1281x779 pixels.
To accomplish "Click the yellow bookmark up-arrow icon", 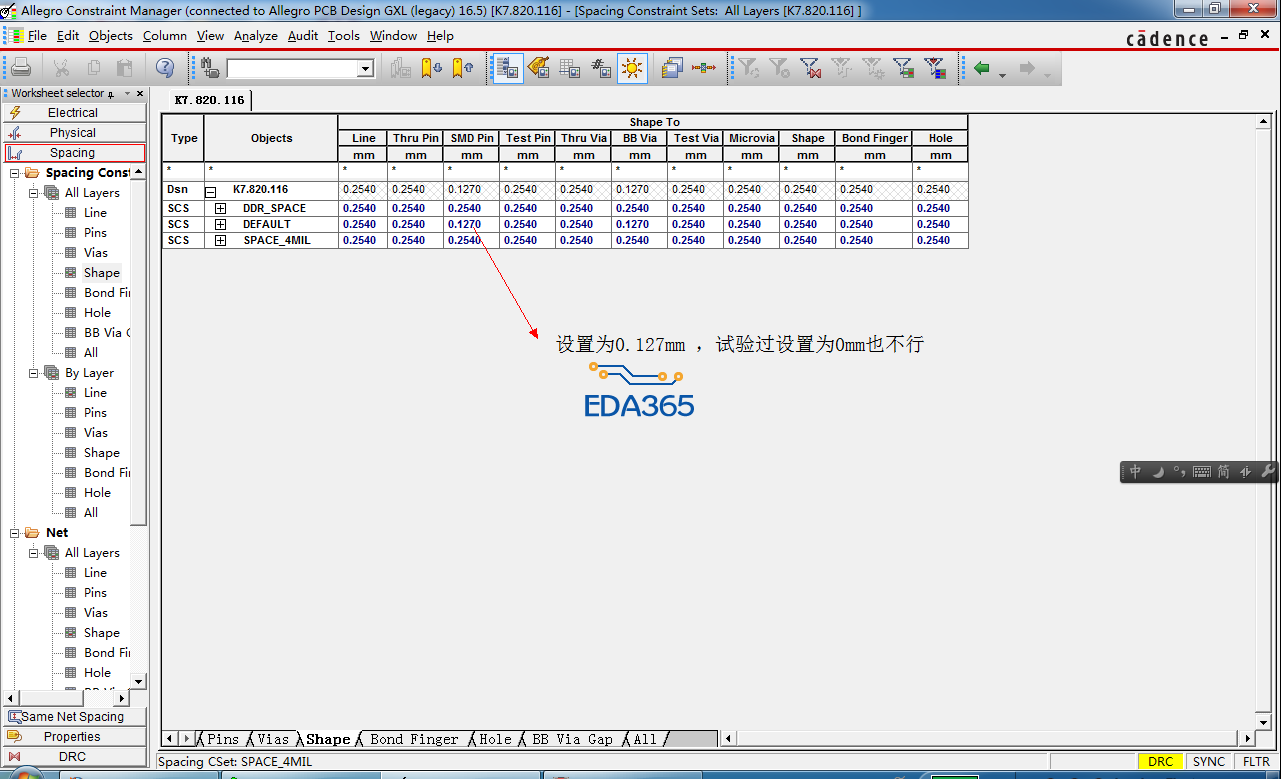I will pyautogui.click(x=462, y=68).
